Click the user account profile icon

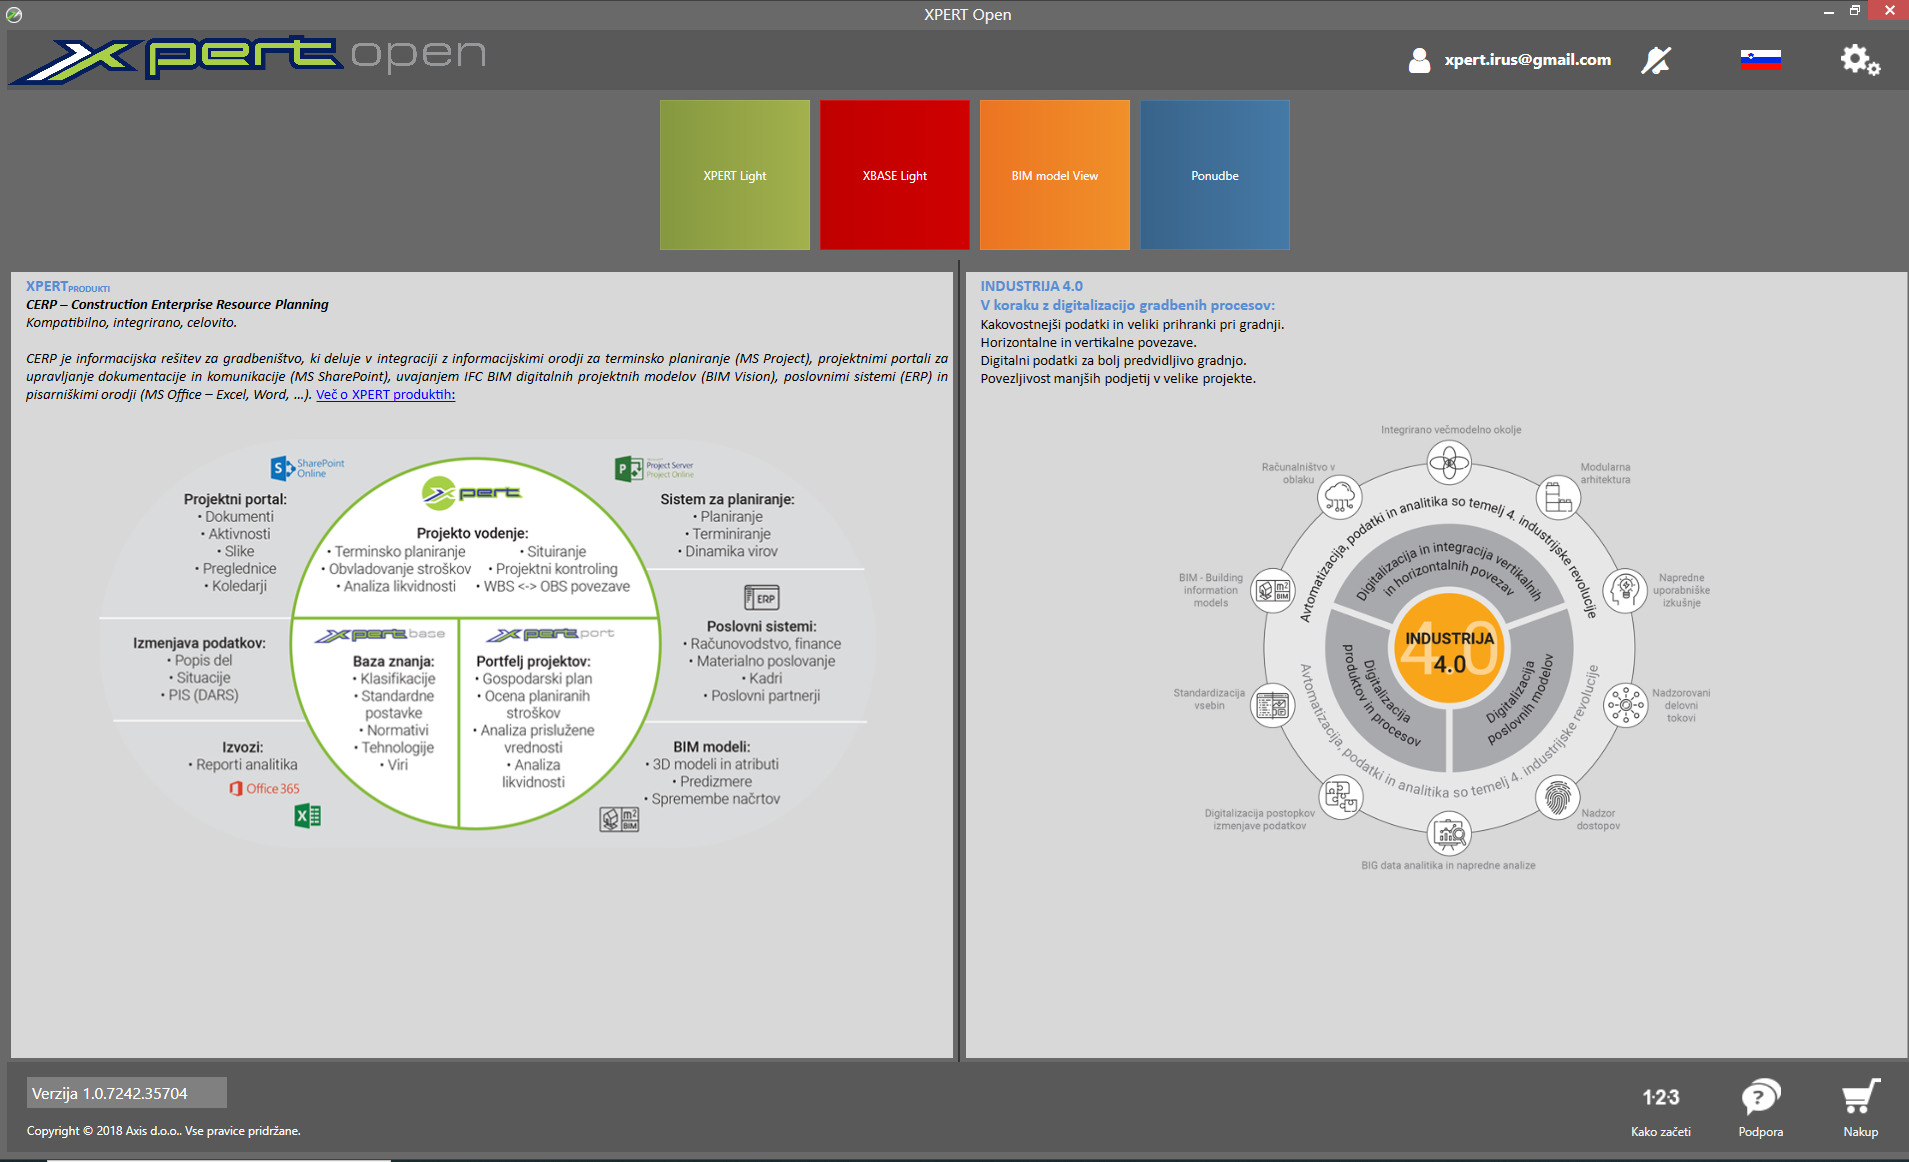[1419, 61]
